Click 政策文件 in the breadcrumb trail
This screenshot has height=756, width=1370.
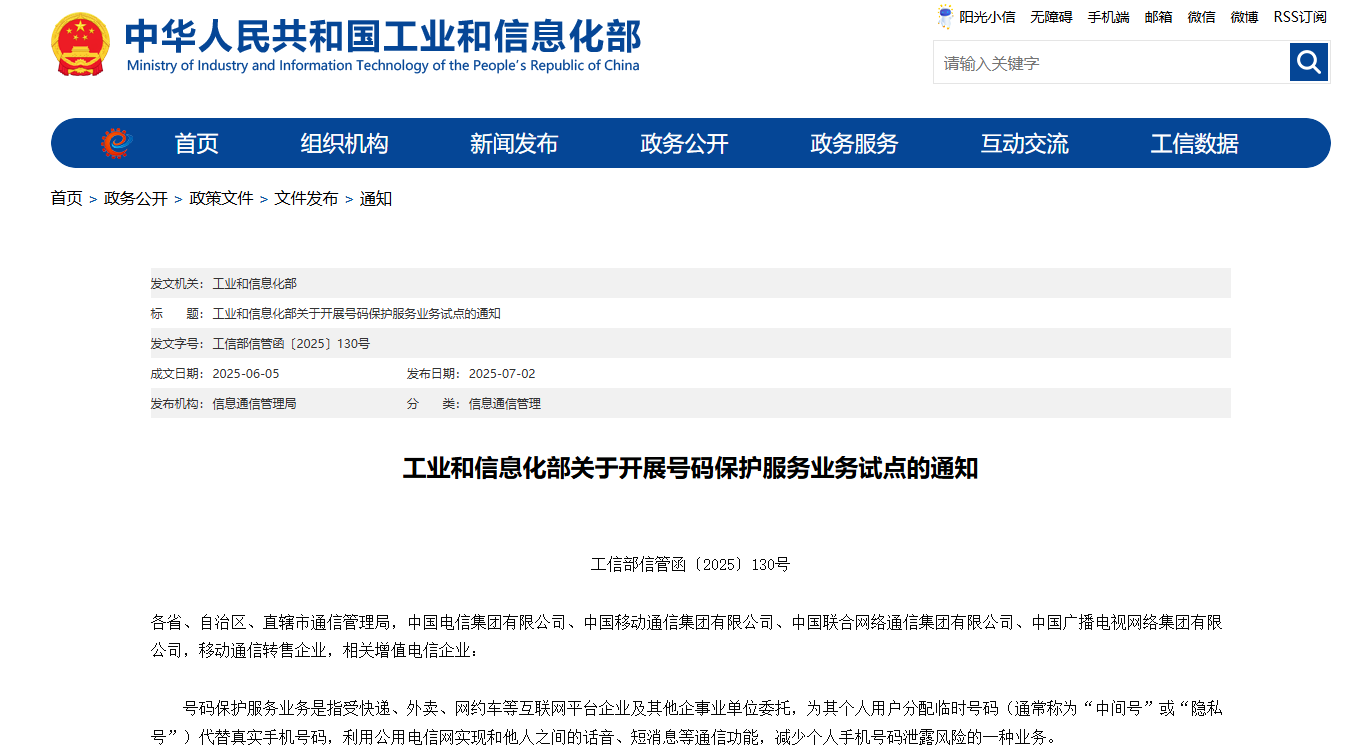point(221,198)
